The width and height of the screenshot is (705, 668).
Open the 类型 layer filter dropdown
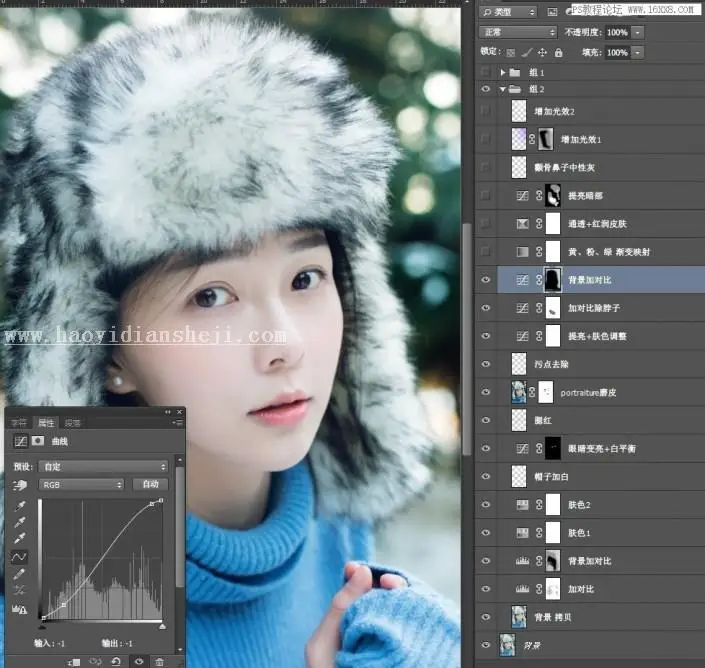[508, 12]
